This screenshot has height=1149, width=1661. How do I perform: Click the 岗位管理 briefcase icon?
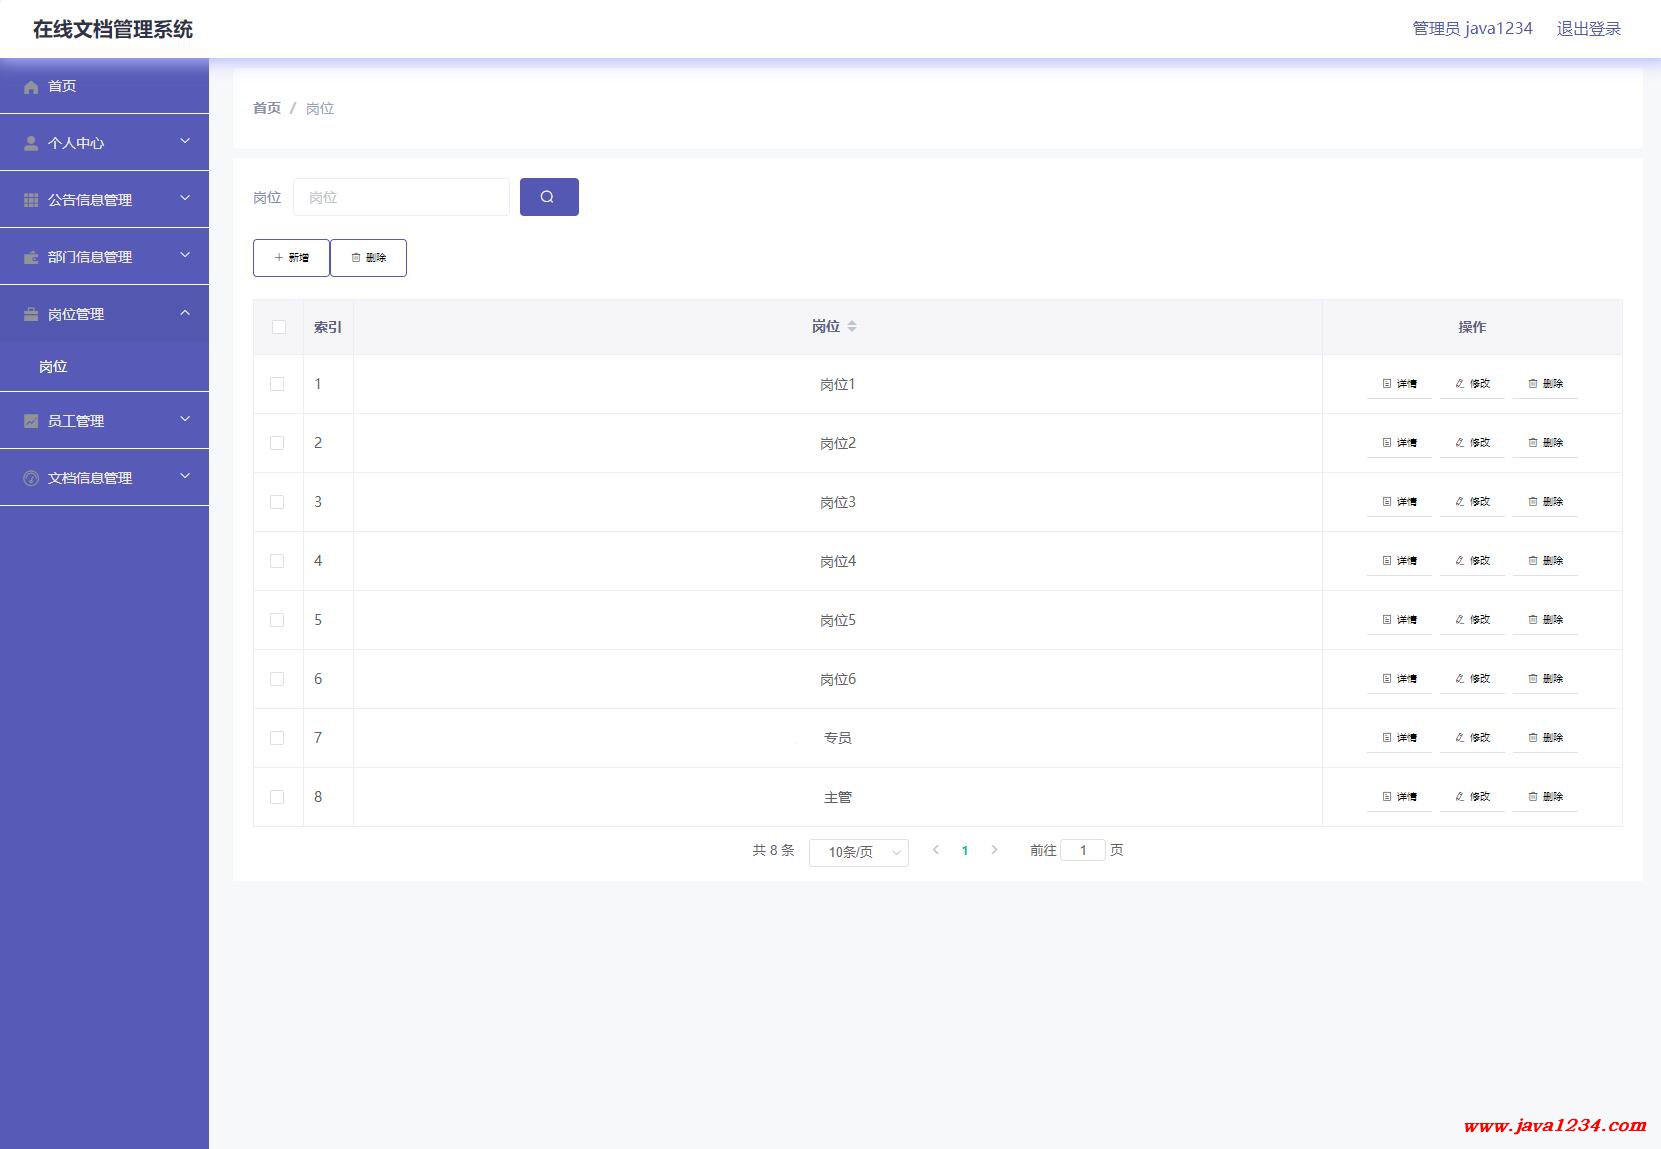(x=31, y=315)
